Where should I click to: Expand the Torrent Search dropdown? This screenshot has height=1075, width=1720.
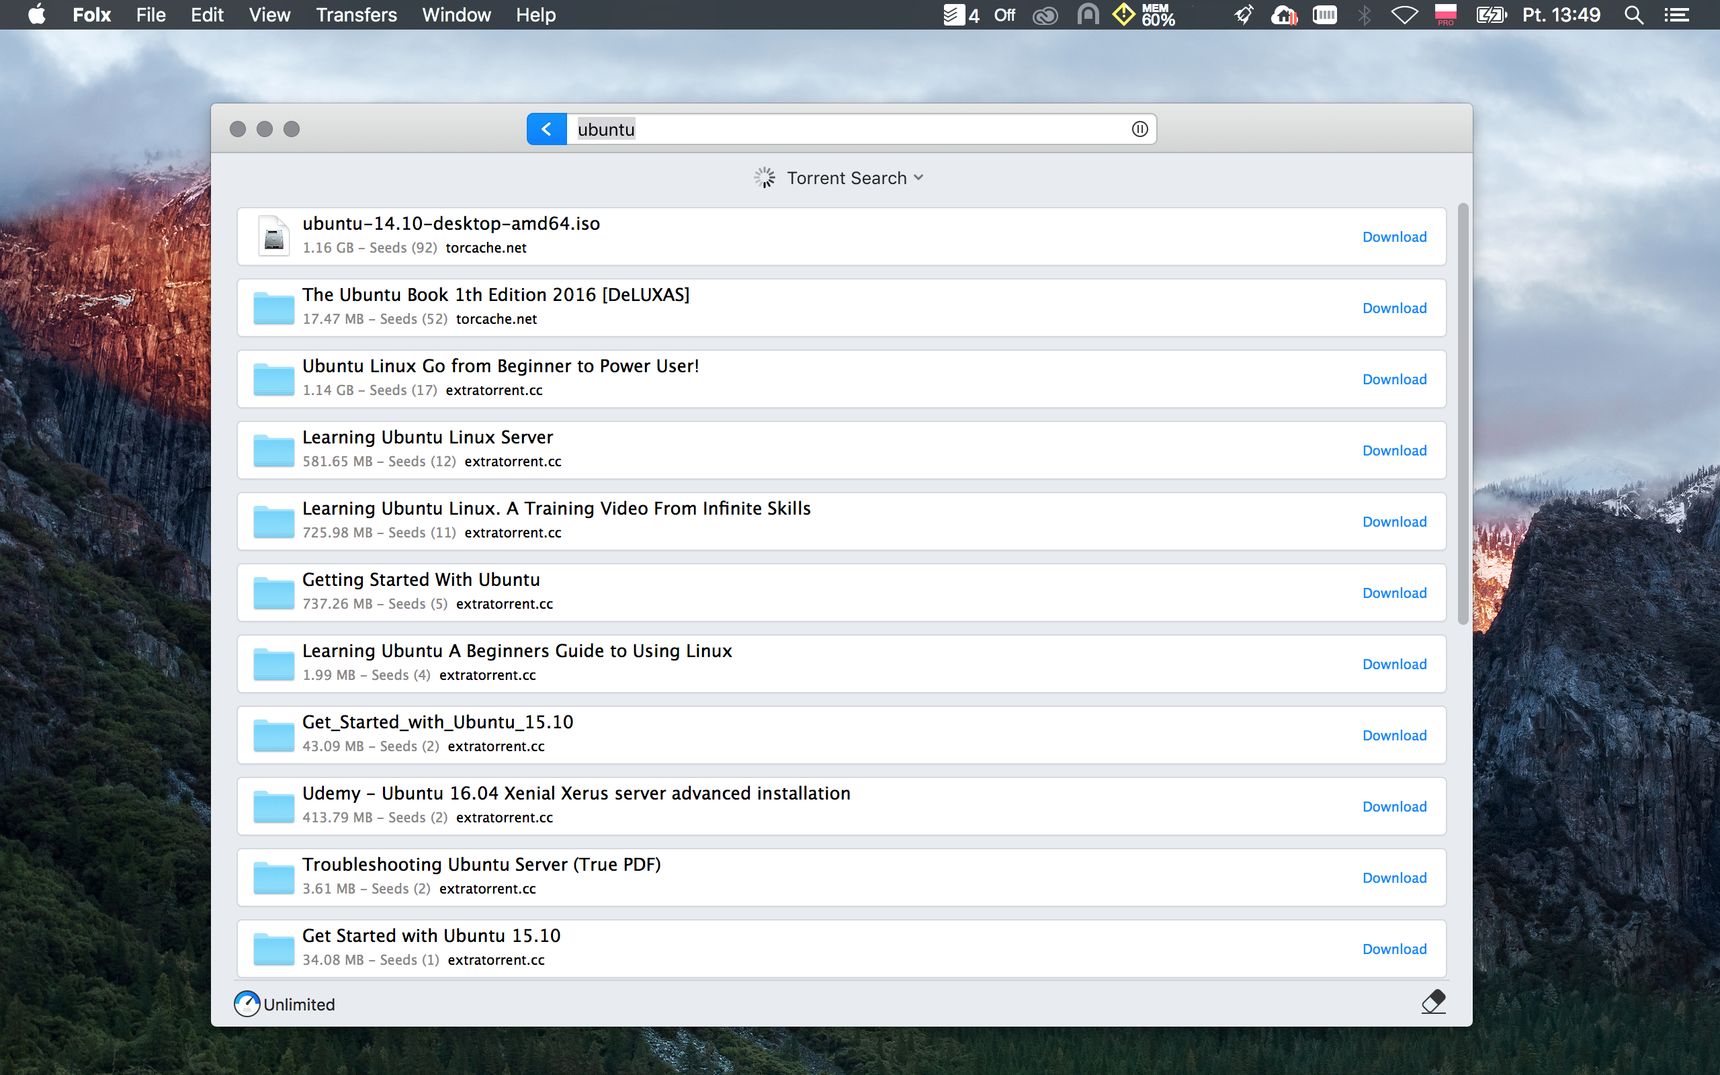tap(854, 178)
